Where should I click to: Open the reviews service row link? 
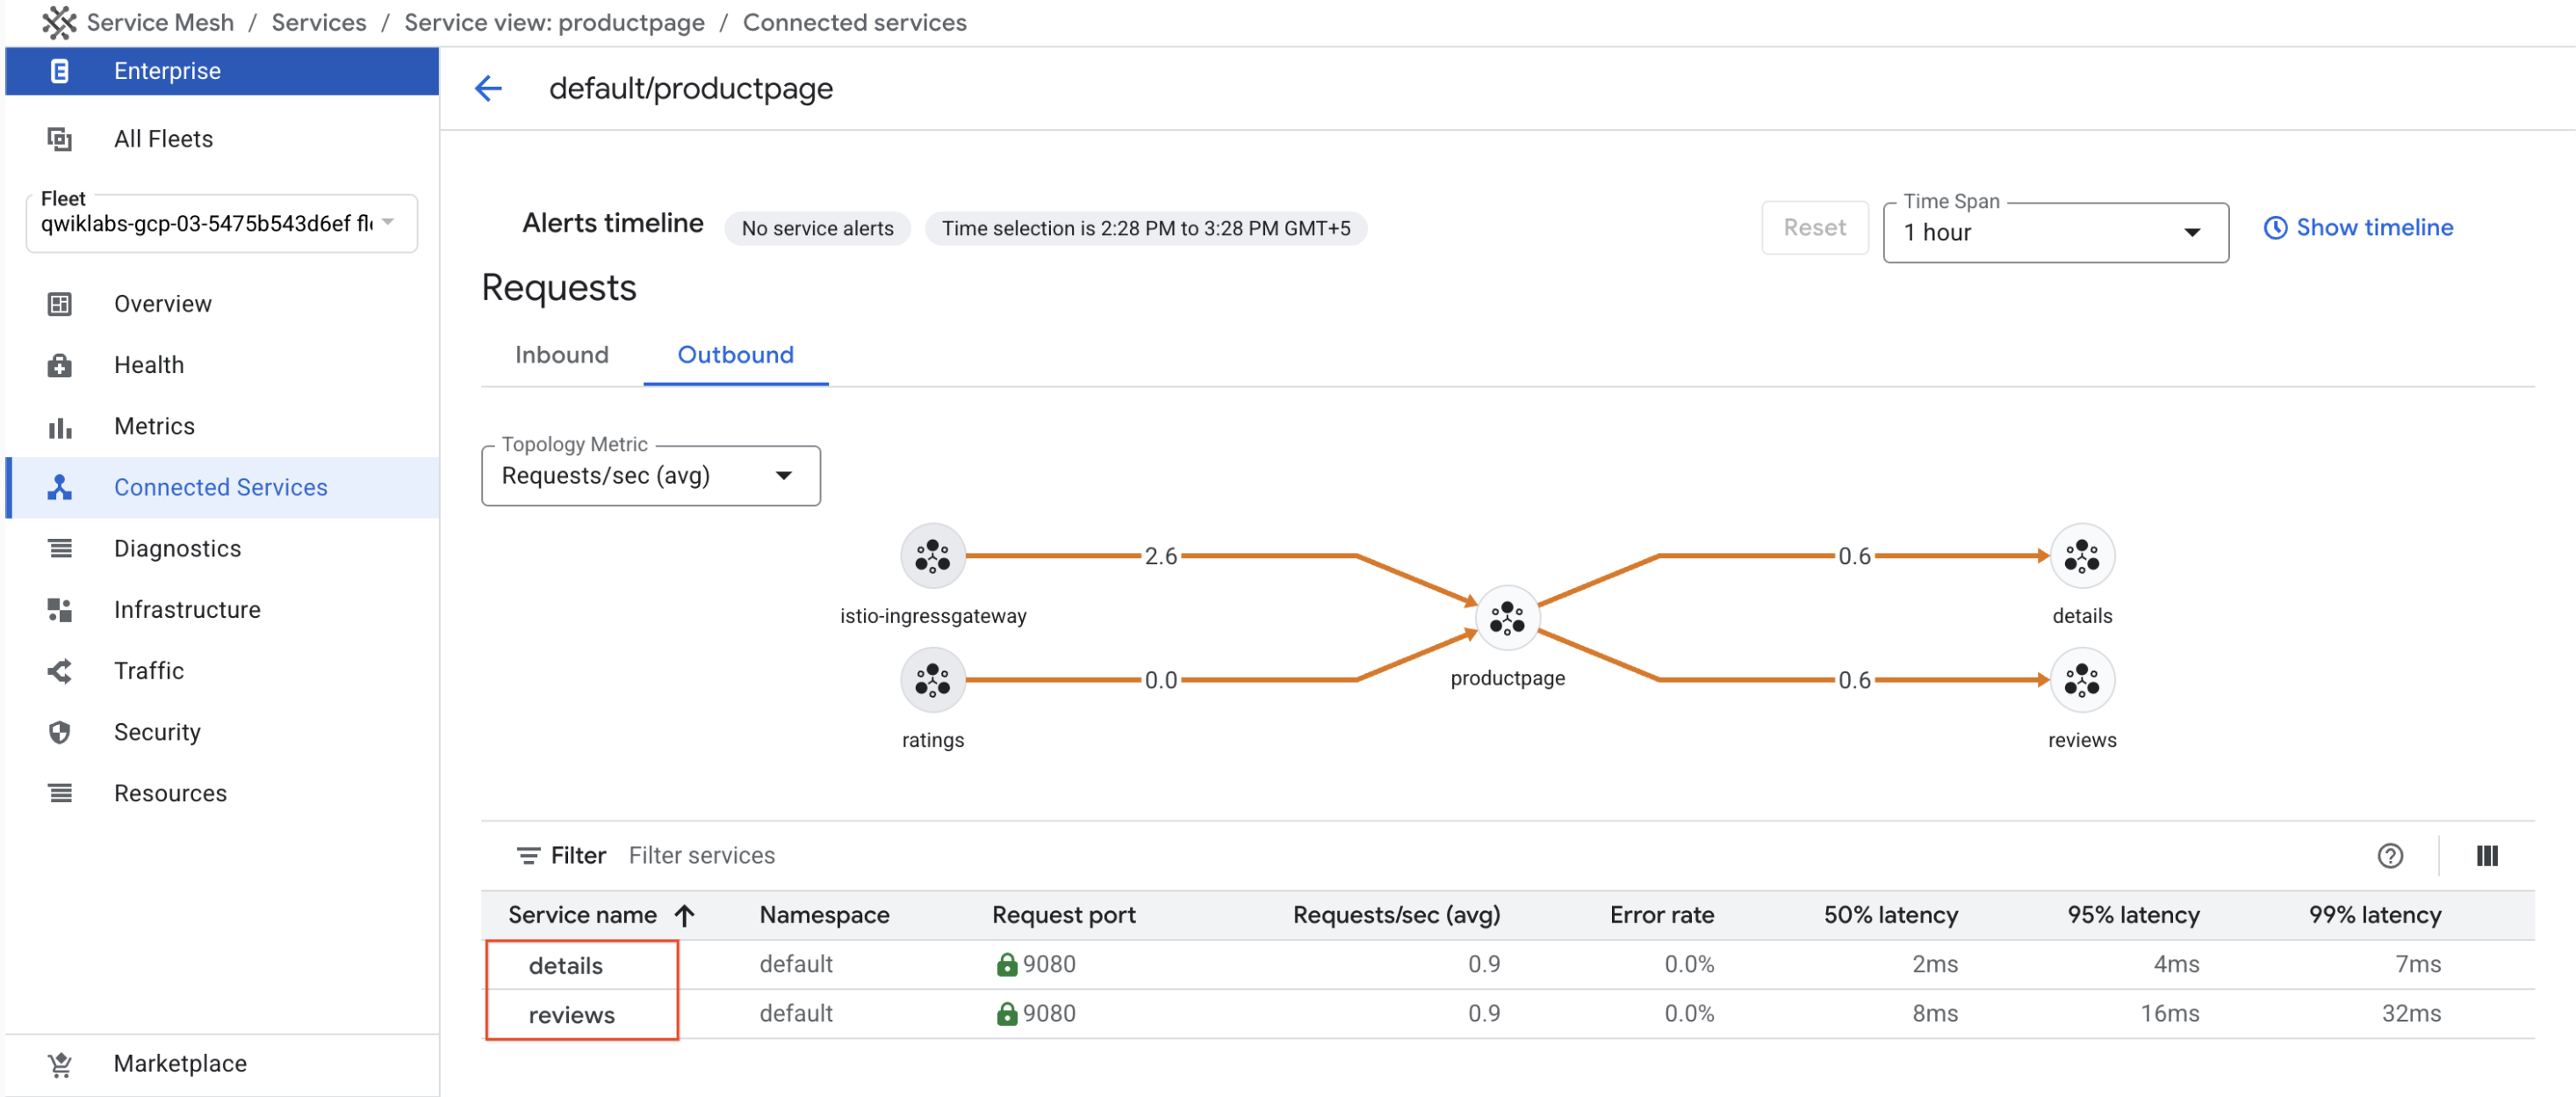[572, 1015]
